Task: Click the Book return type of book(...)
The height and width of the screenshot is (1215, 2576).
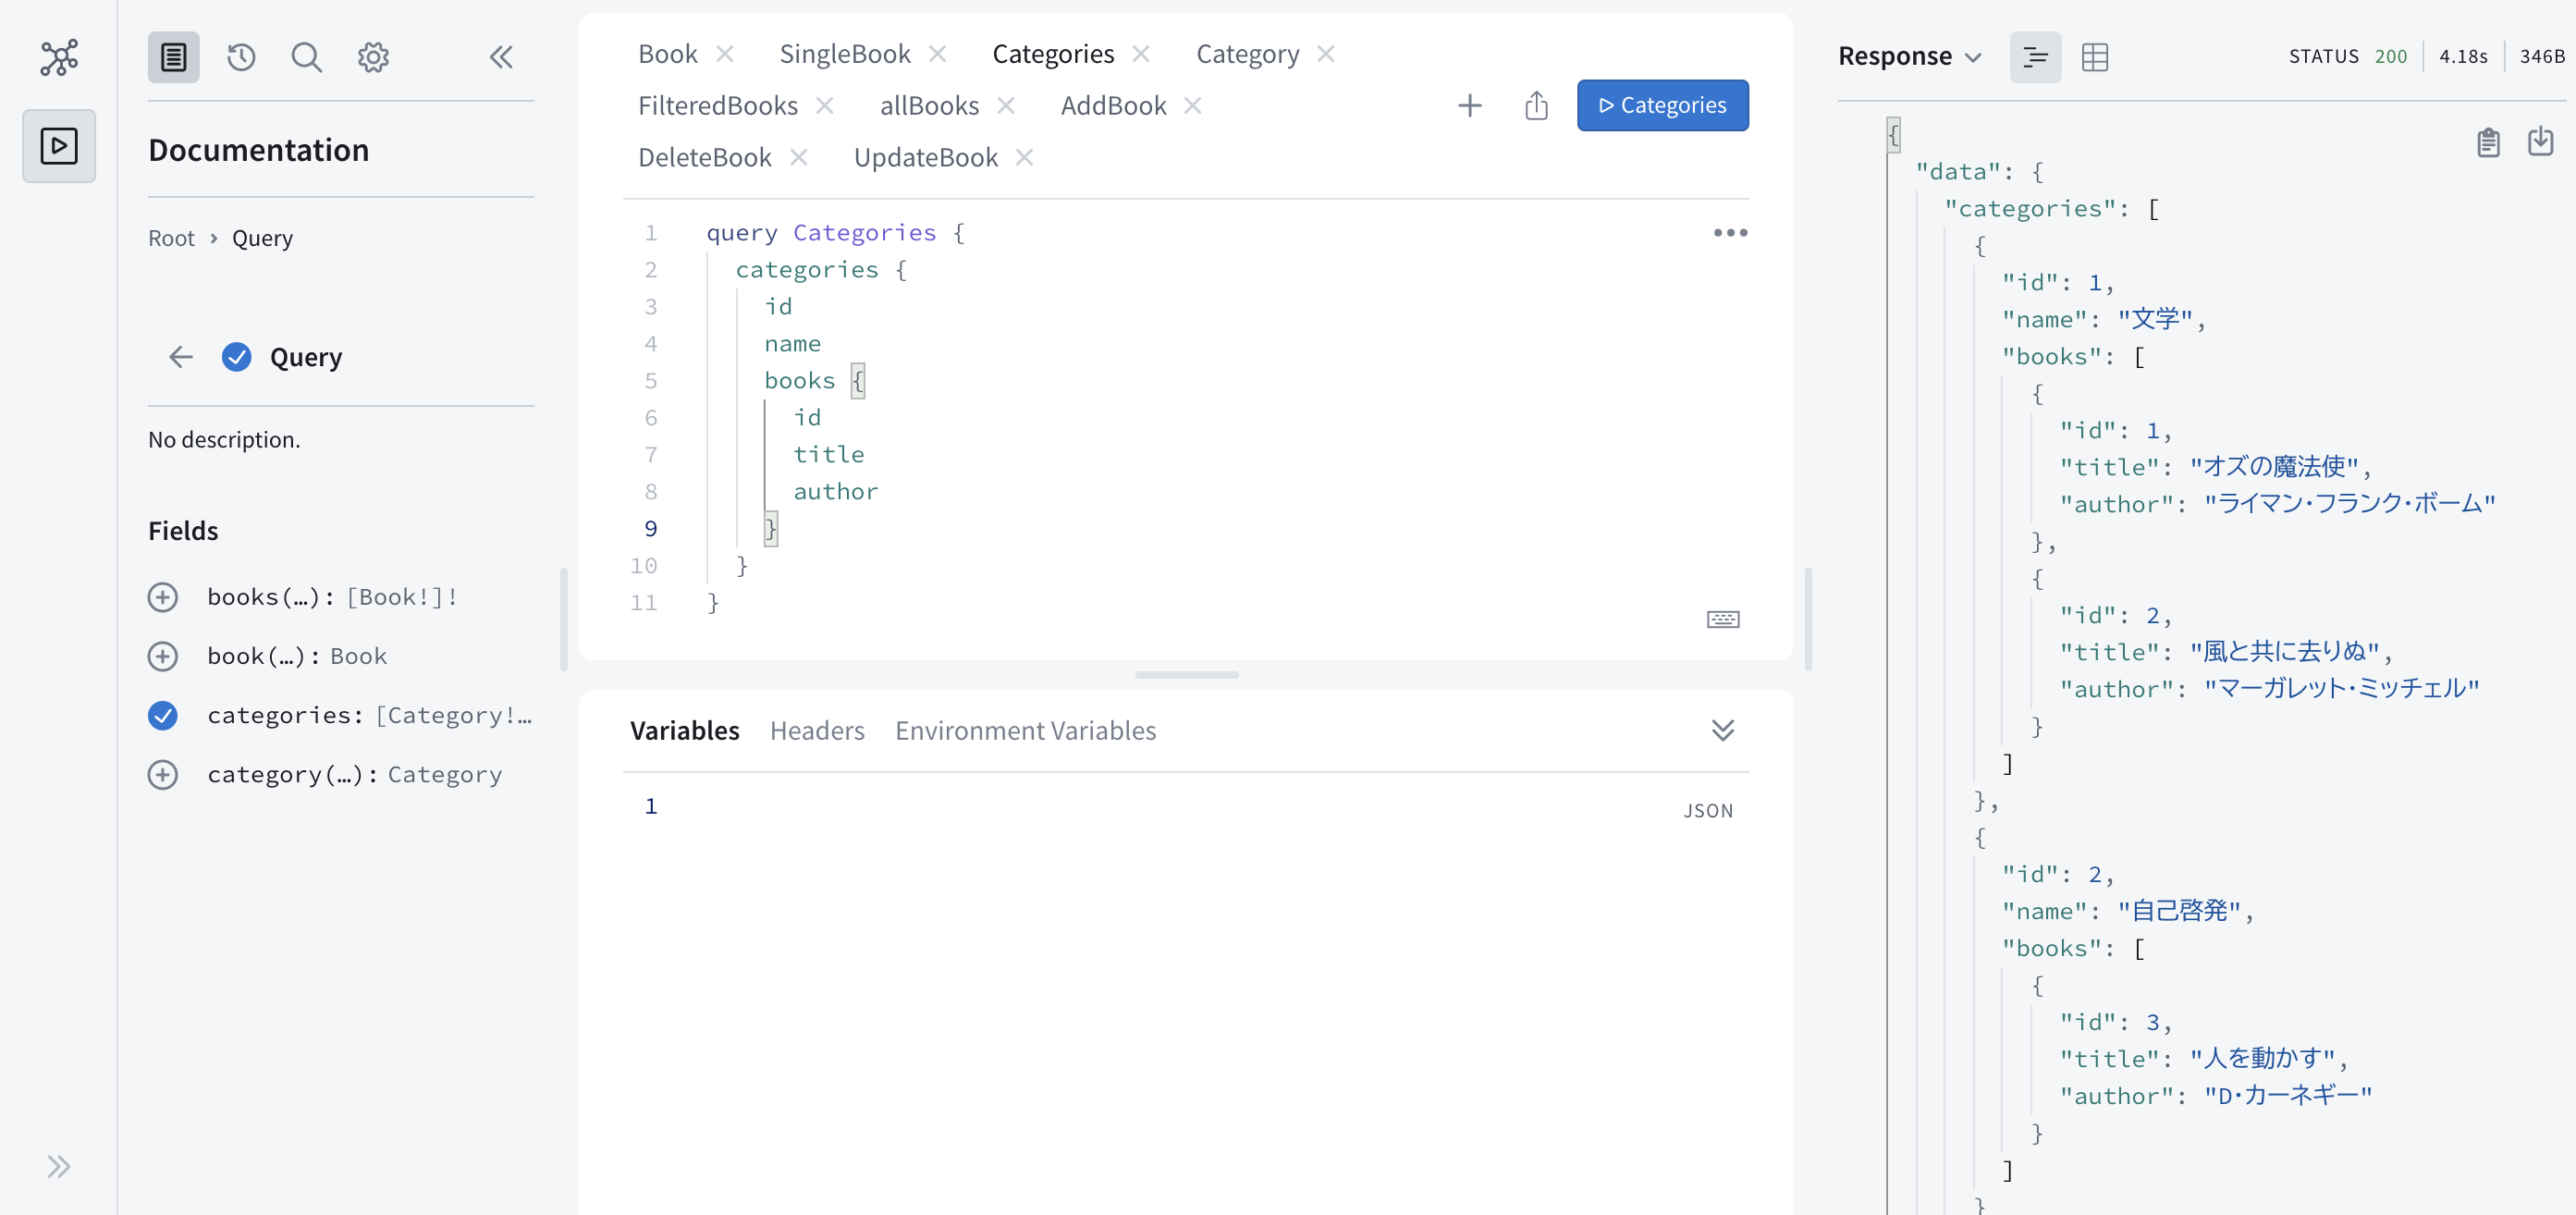Action: tap(359, 656)
